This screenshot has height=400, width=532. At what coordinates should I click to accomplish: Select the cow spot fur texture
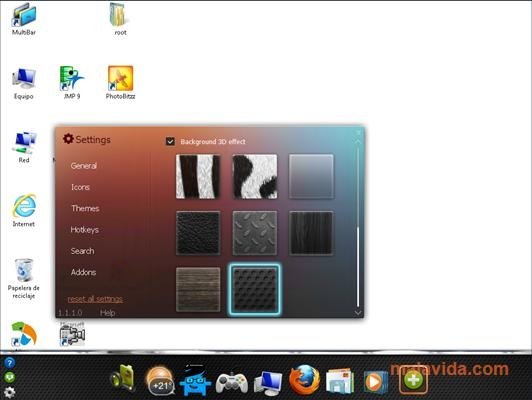click(255, 176)
